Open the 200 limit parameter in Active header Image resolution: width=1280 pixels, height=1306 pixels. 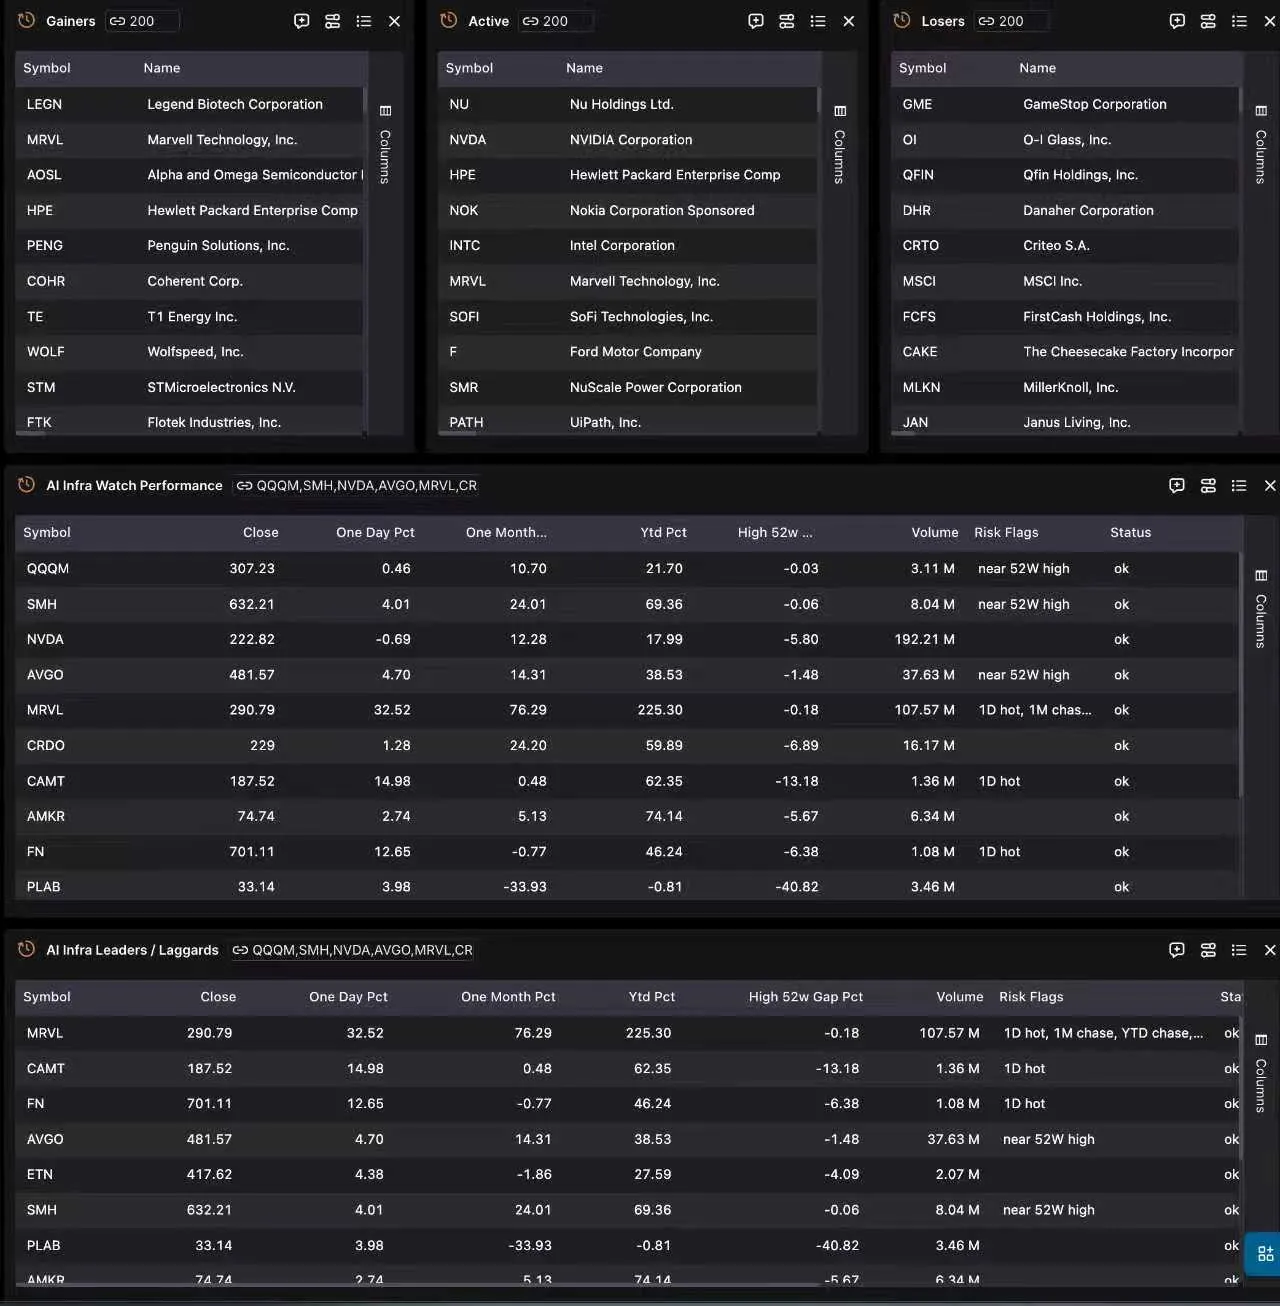[x=554, y=21]
